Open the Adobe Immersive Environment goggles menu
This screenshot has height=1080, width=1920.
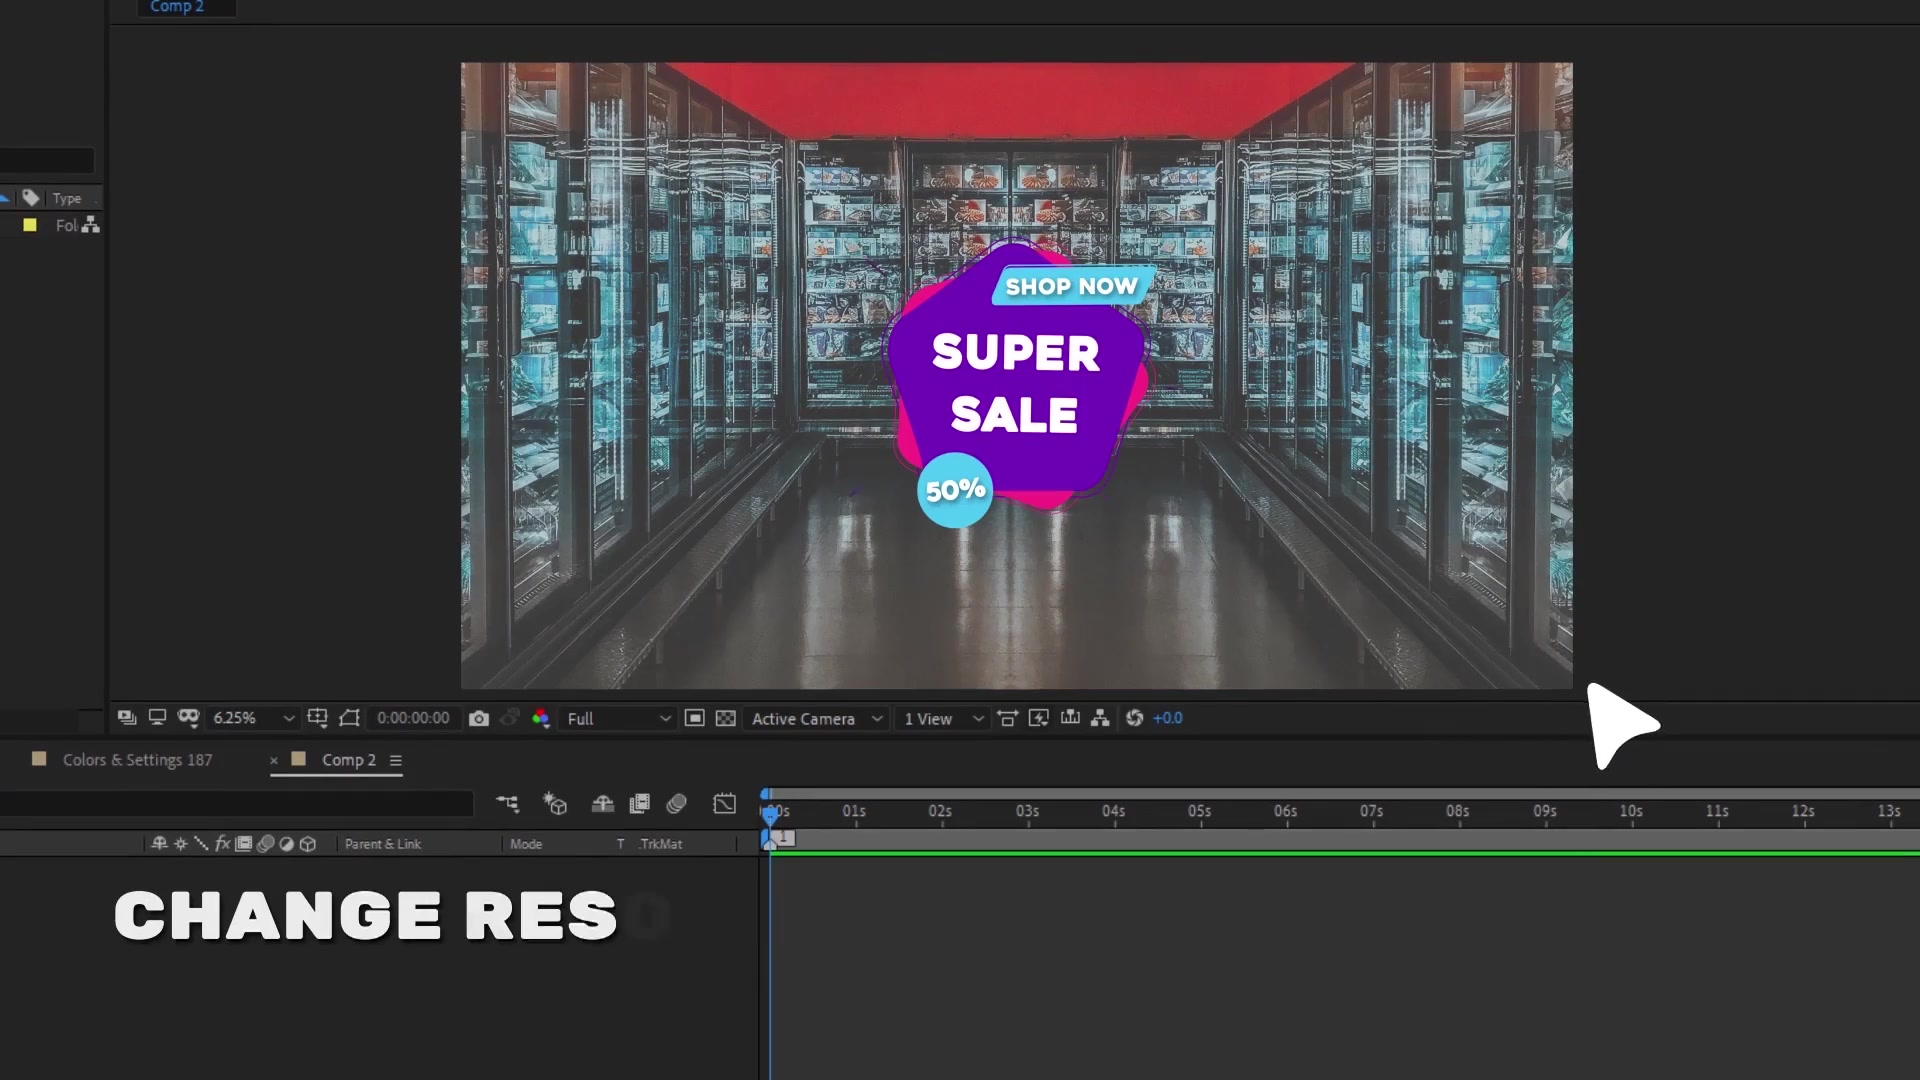(x=188, y=718)
